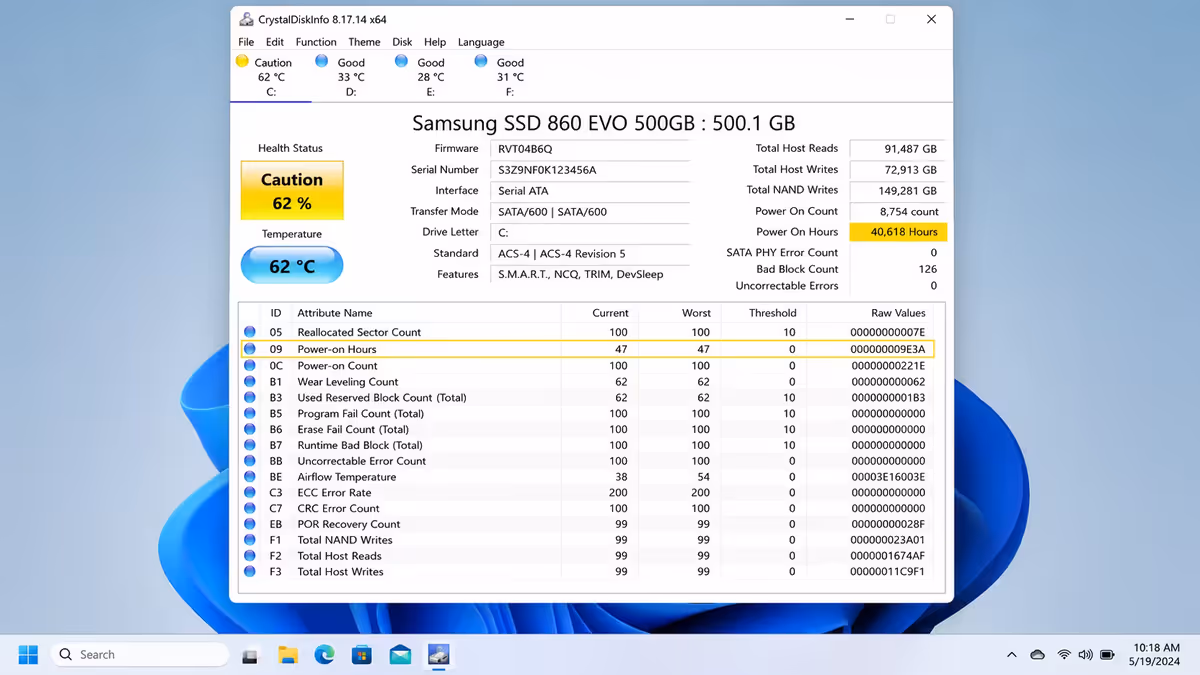Open the Theme menu

point(364,42)
